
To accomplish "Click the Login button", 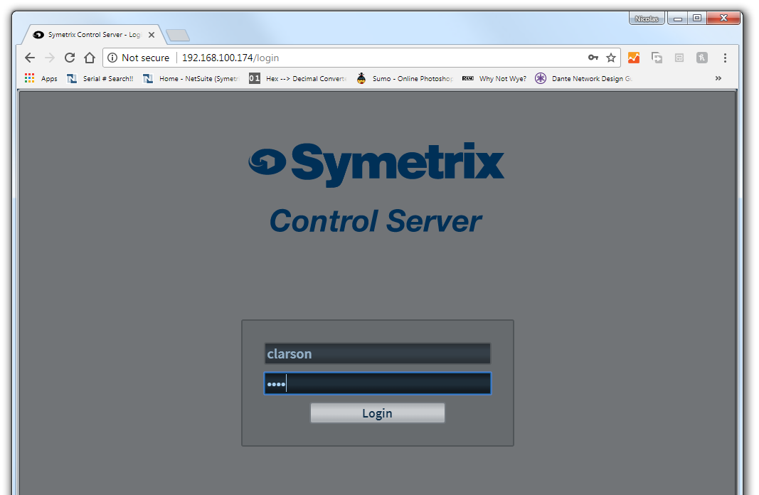I will tap(377, 413).
